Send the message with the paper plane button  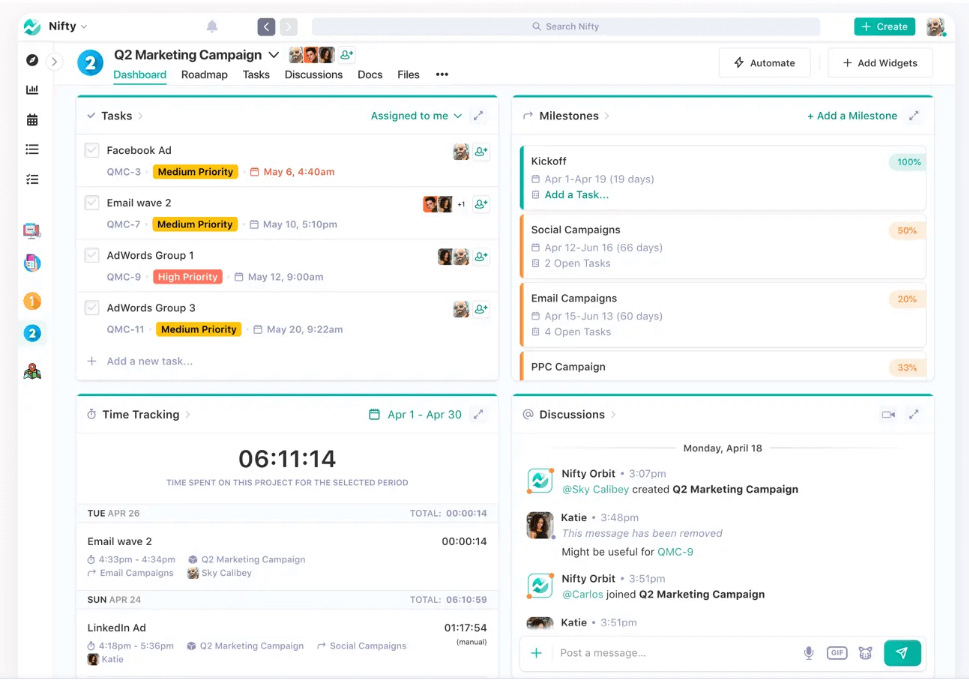pyautogui.click(x=902, y=653)
